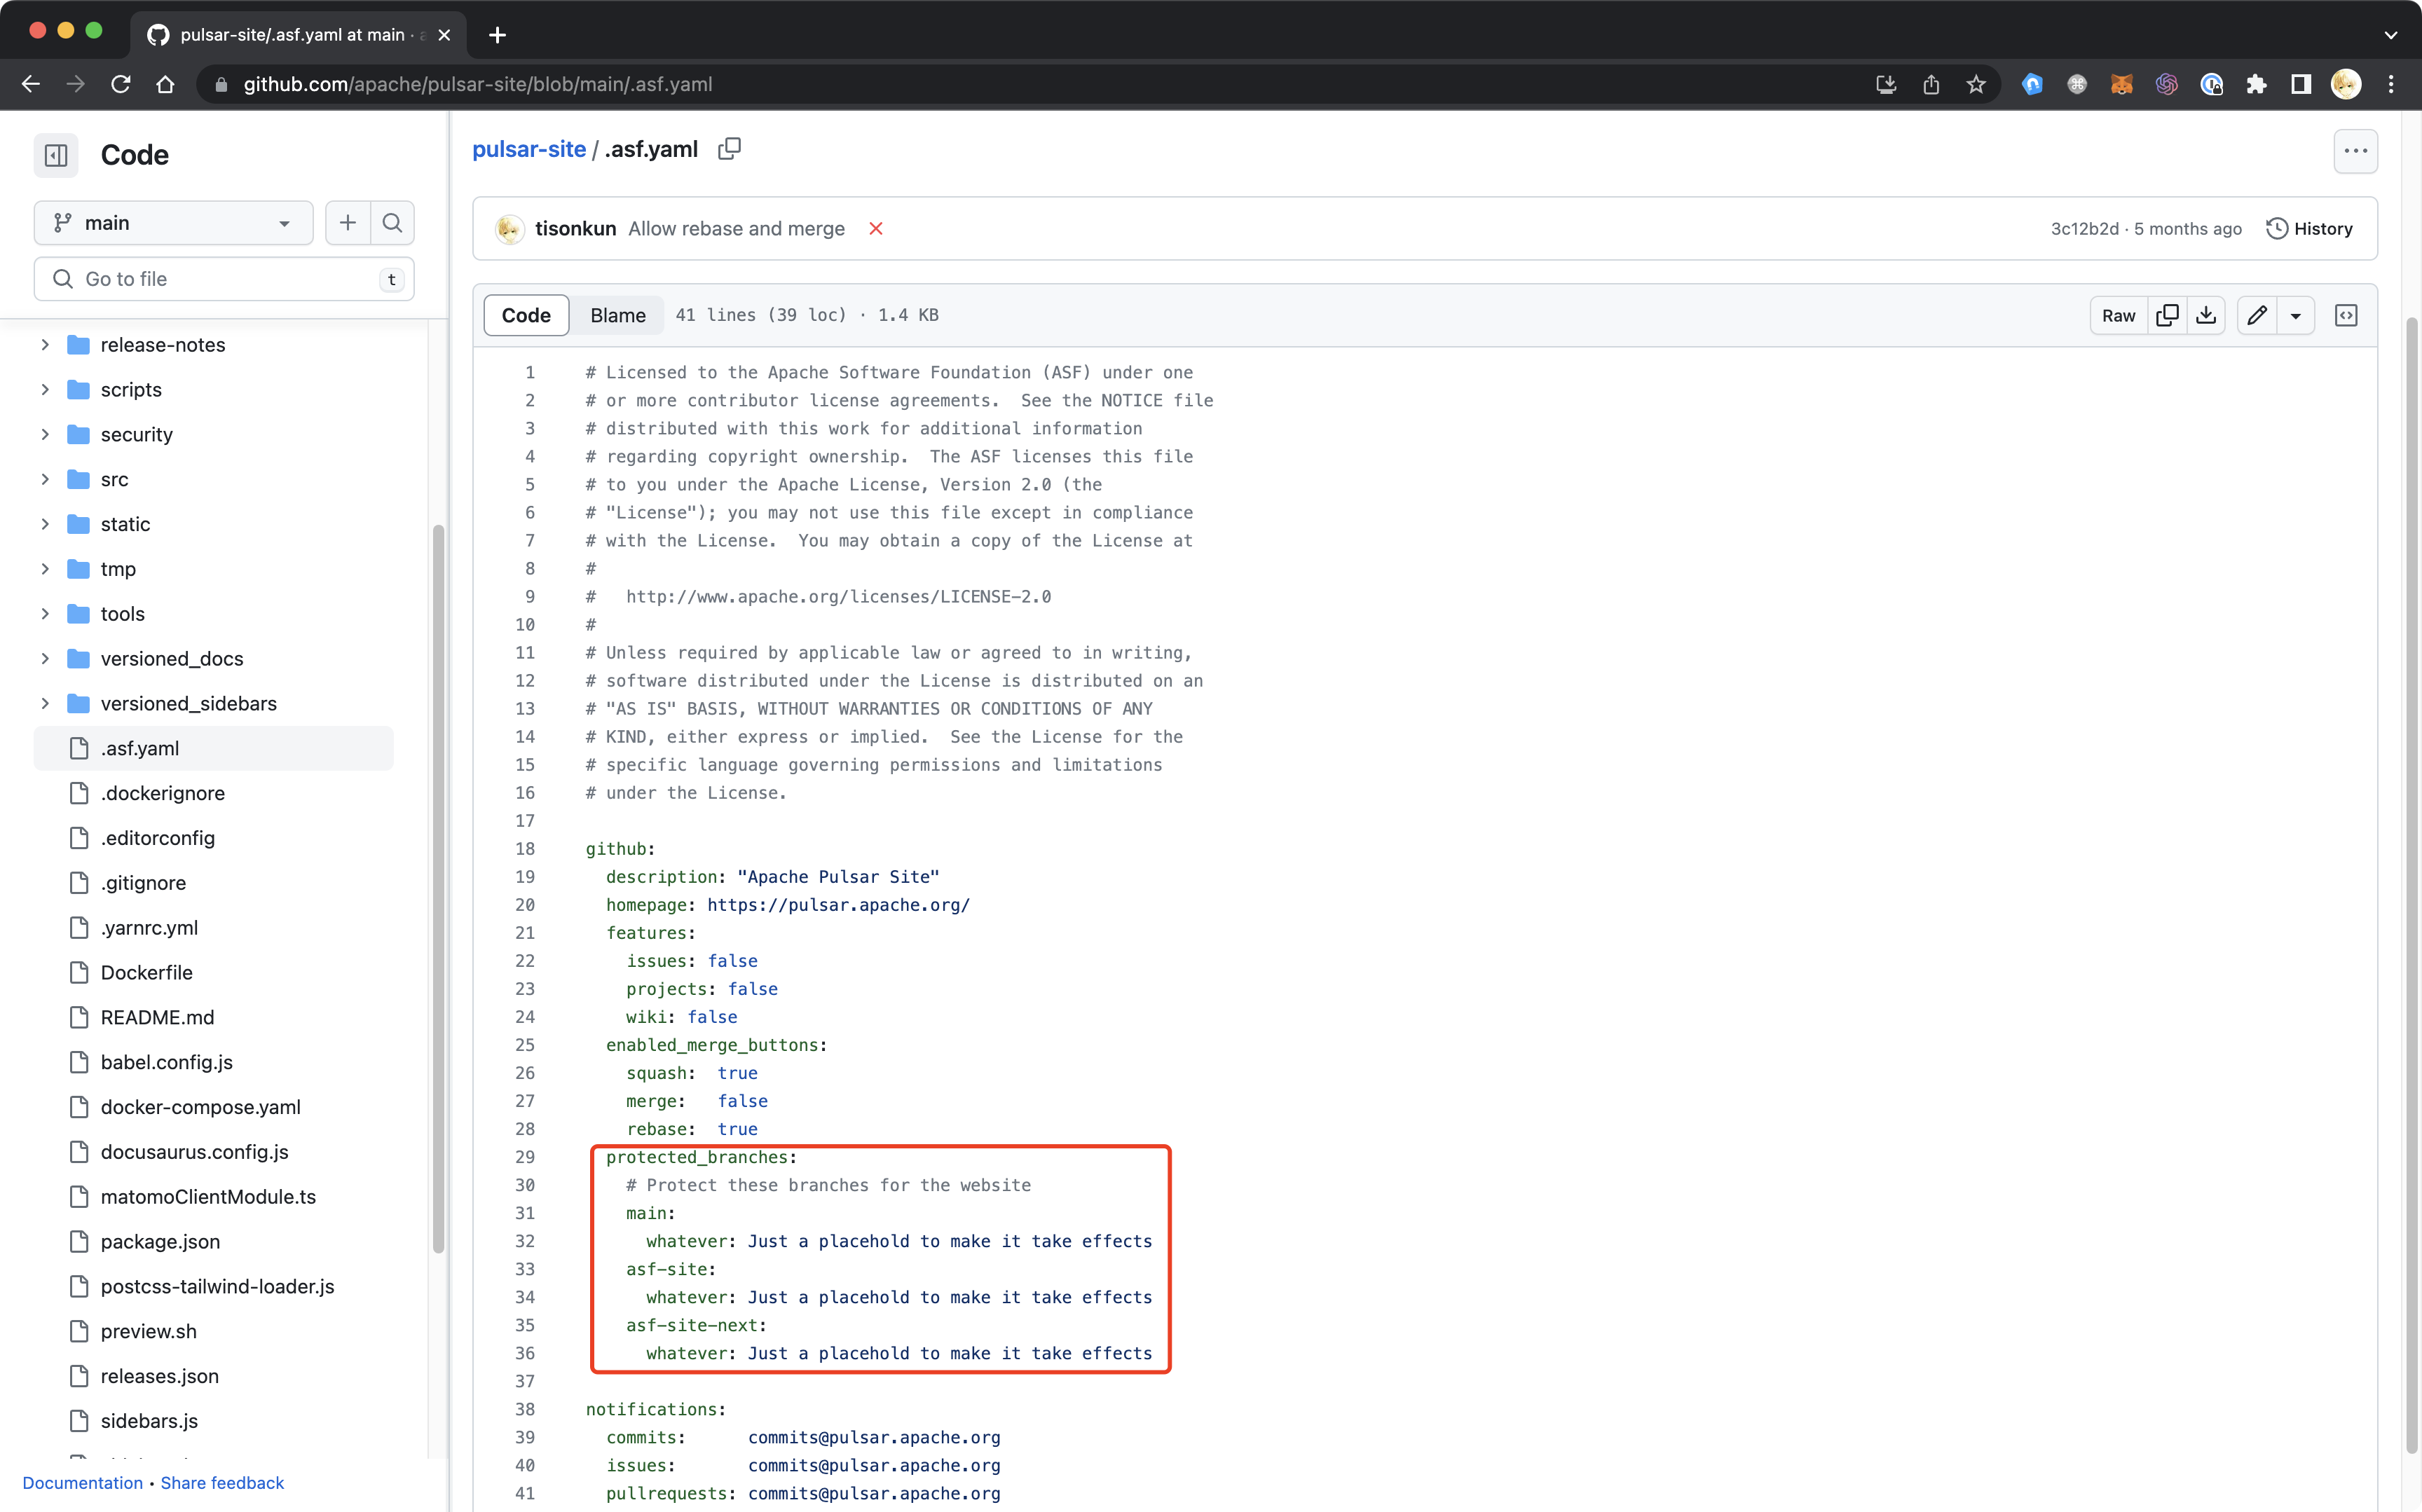
Task: Open the Allow rebase and merge commit
Action: [736, 229]
